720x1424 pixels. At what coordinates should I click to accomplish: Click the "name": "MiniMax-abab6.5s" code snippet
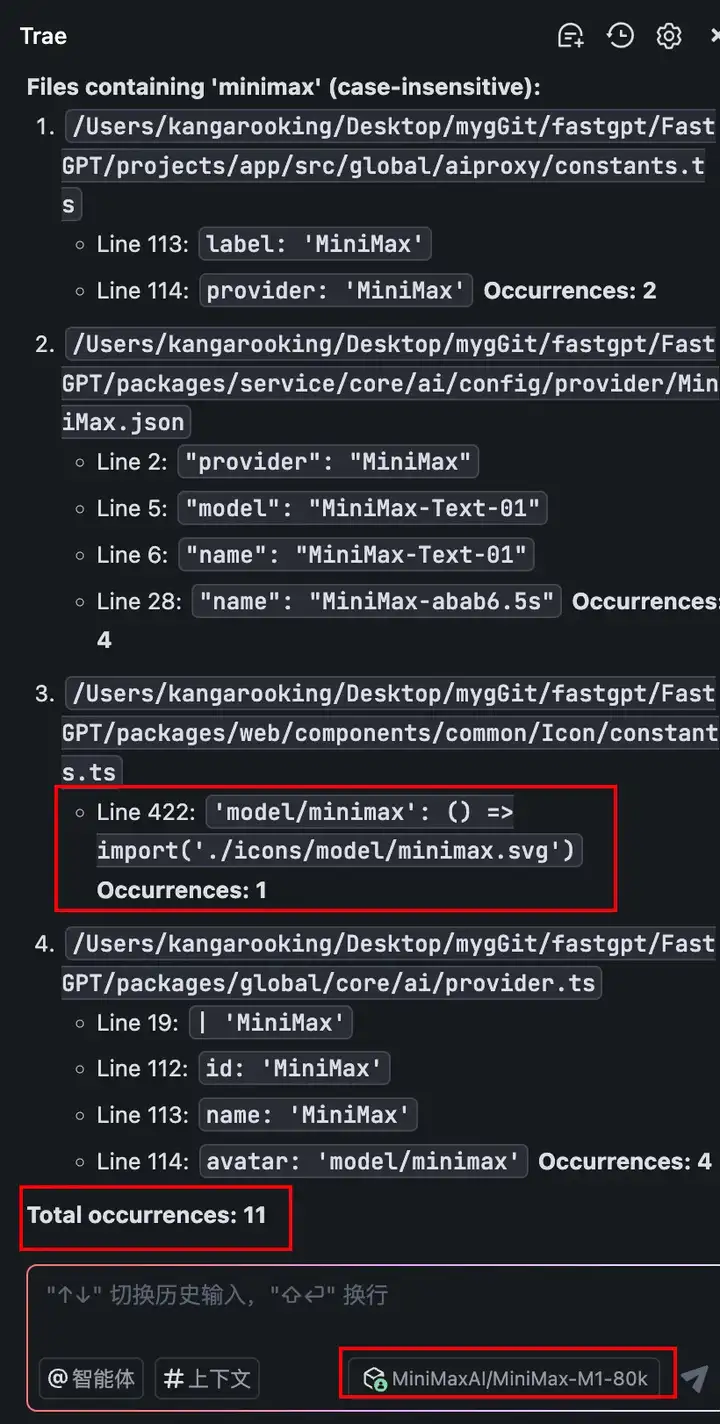pos(377,601)
